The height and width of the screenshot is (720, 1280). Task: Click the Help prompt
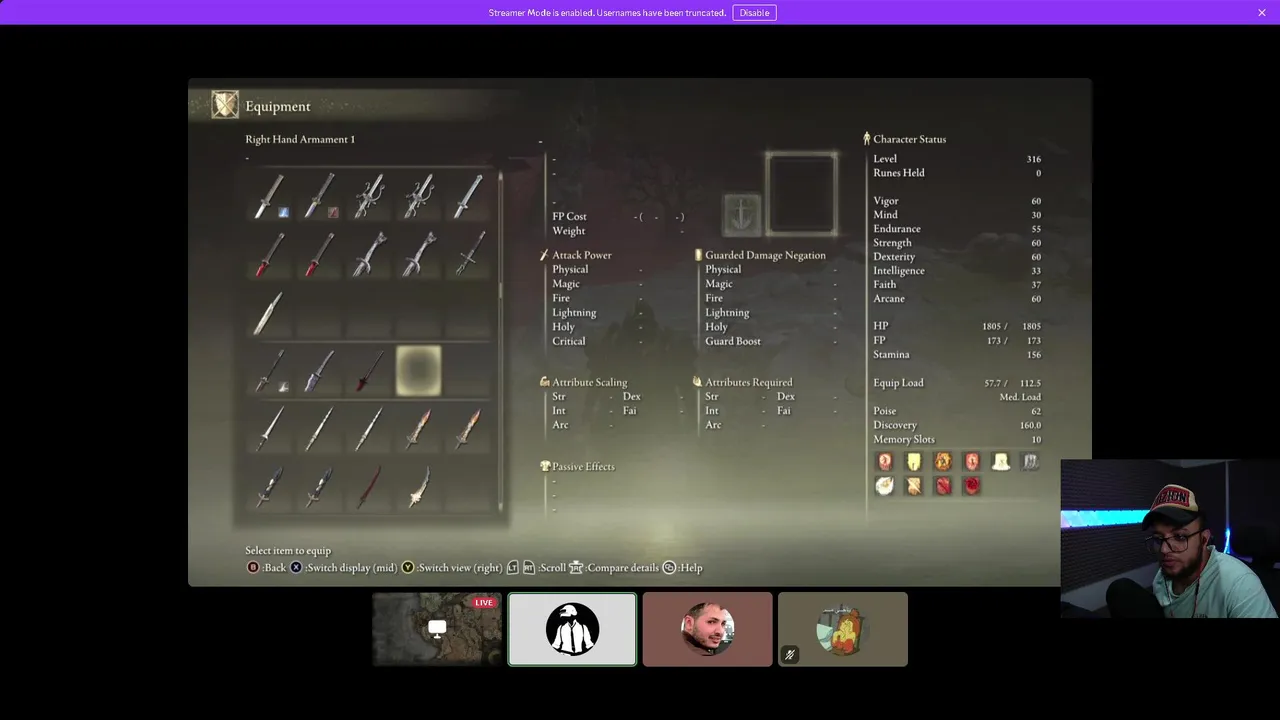click(x=683, y=567)
